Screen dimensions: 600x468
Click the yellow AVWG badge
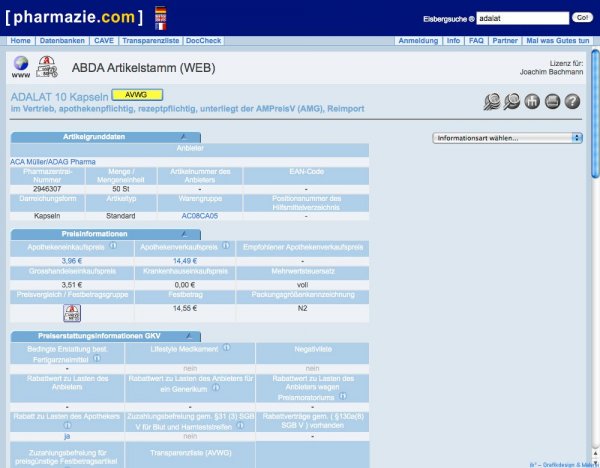(x=137, y=95)
